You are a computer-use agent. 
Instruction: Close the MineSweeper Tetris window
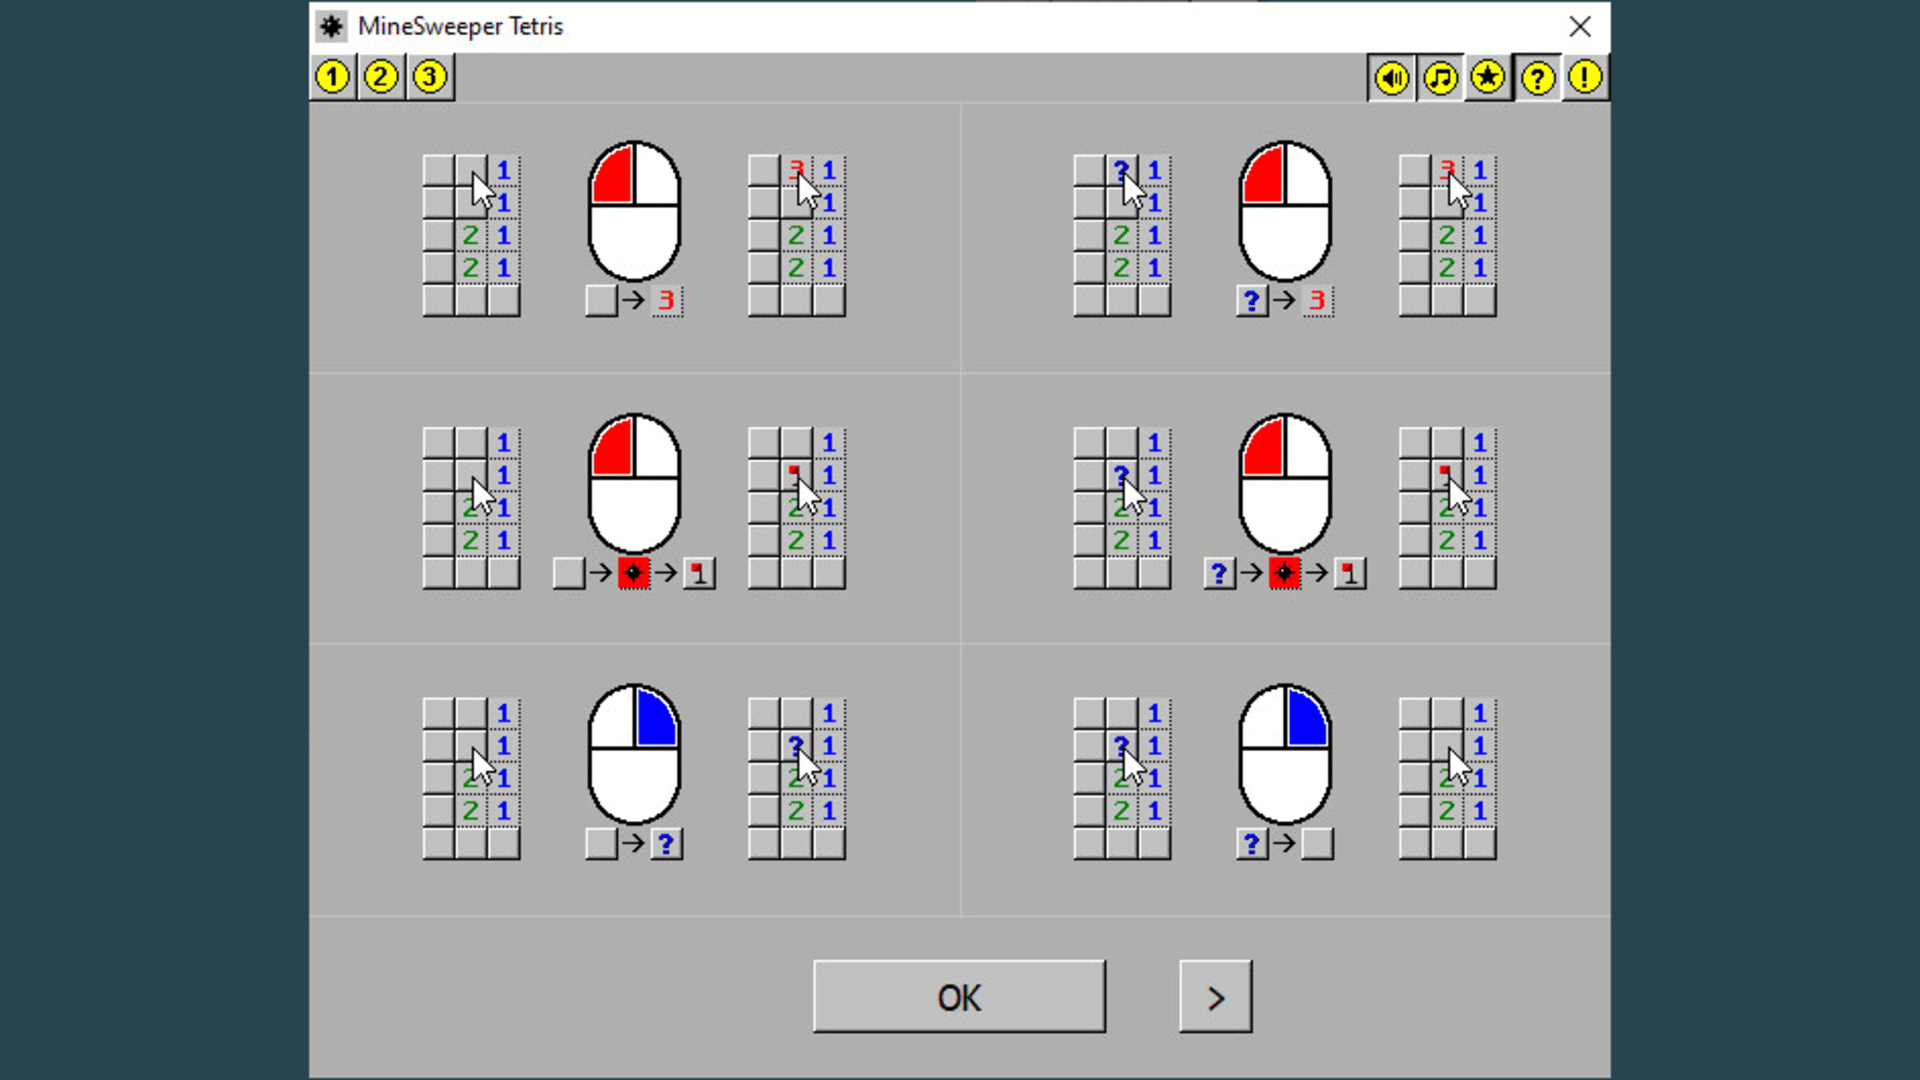point(1580,26)
